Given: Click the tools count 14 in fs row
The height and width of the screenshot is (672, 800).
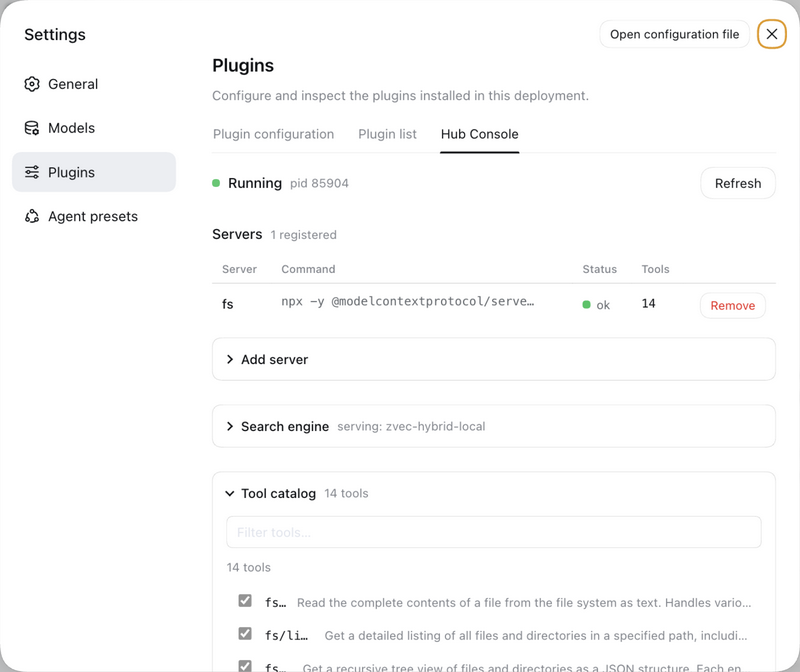Looking at the screenshot, I should click(648, 304).
